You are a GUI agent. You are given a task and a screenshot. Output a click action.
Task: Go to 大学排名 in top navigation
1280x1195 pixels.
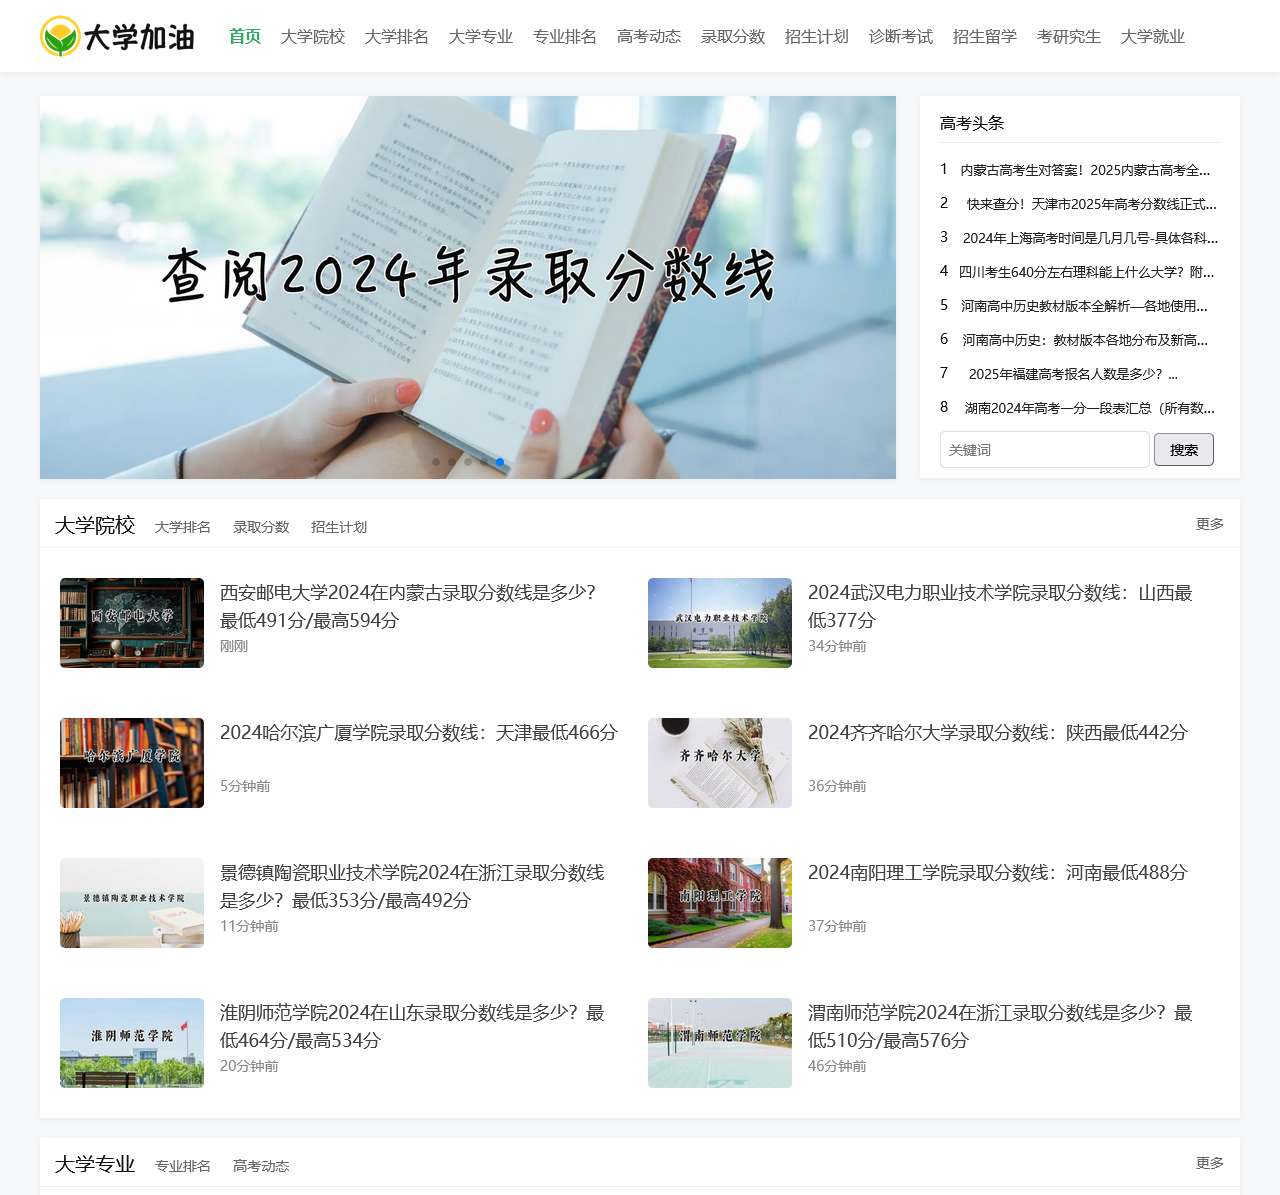pyautogui.click(x=396, y=37)
